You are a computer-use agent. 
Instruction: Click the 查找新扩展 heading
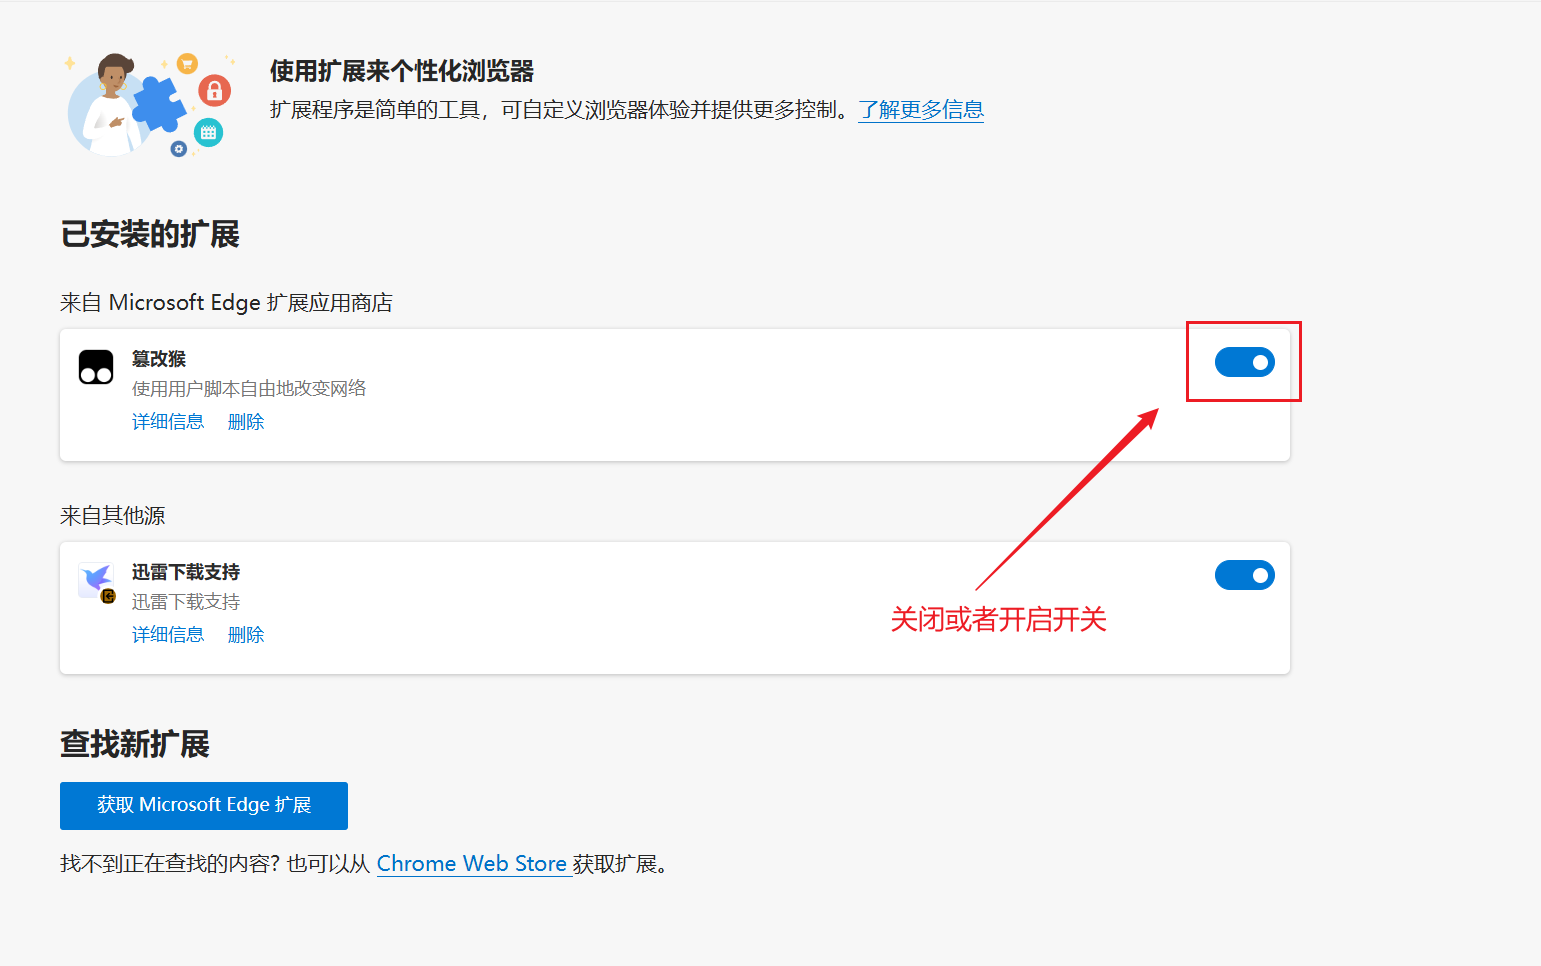(135, 744)
